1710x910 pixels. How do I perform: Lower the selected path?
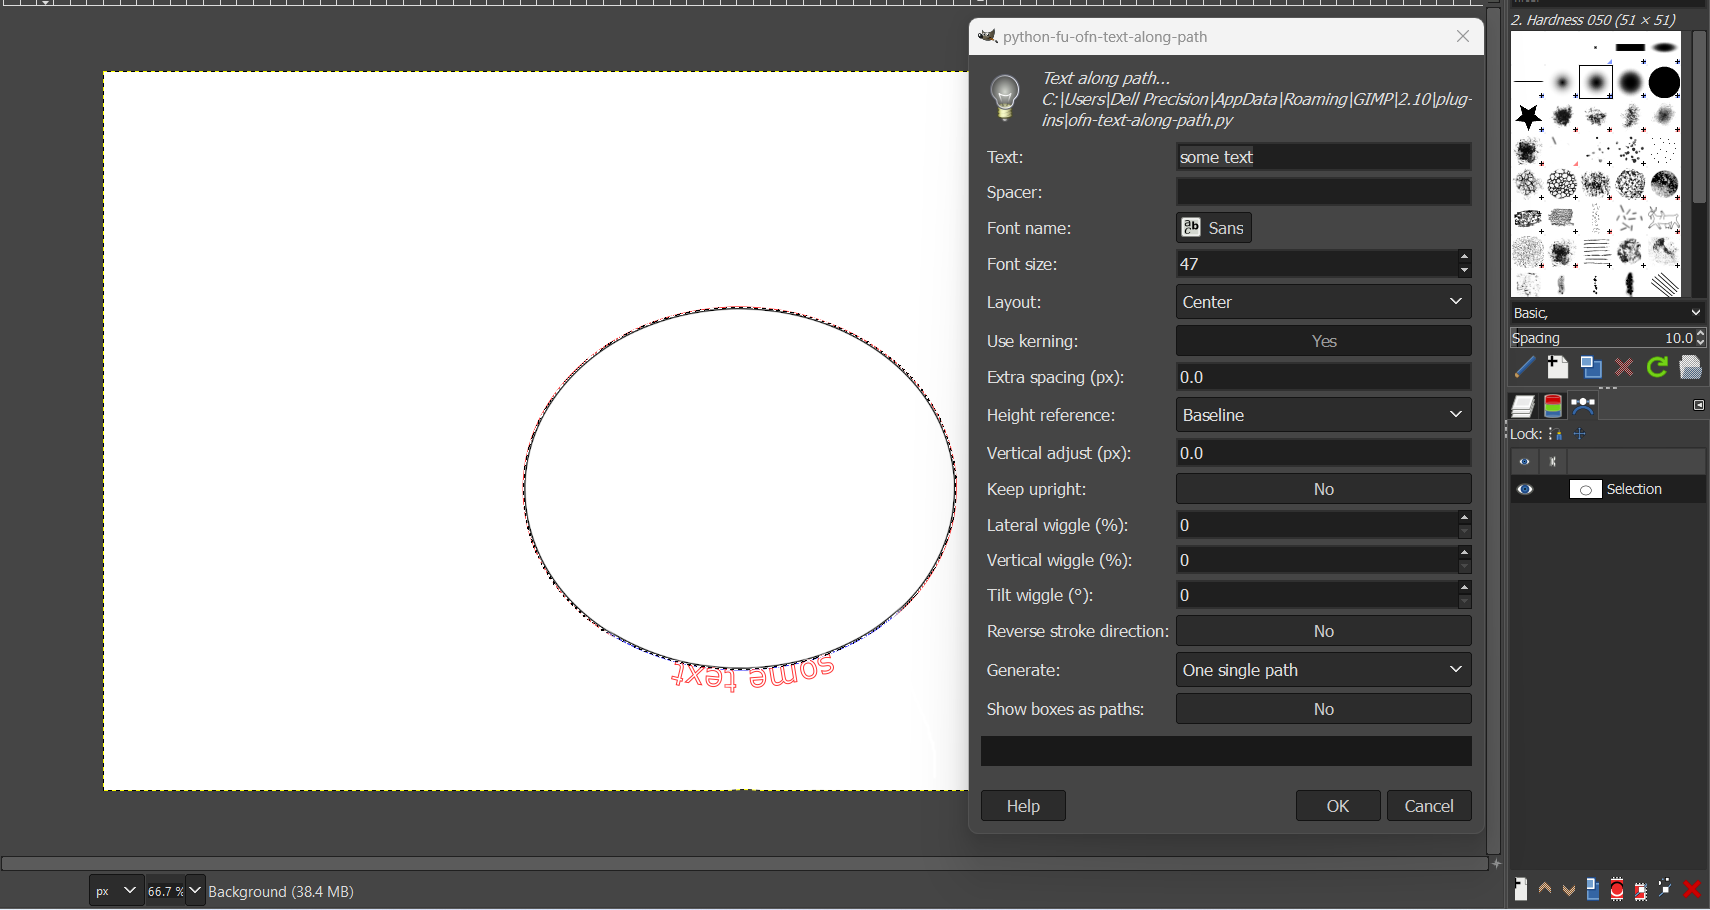[1569, 889]
